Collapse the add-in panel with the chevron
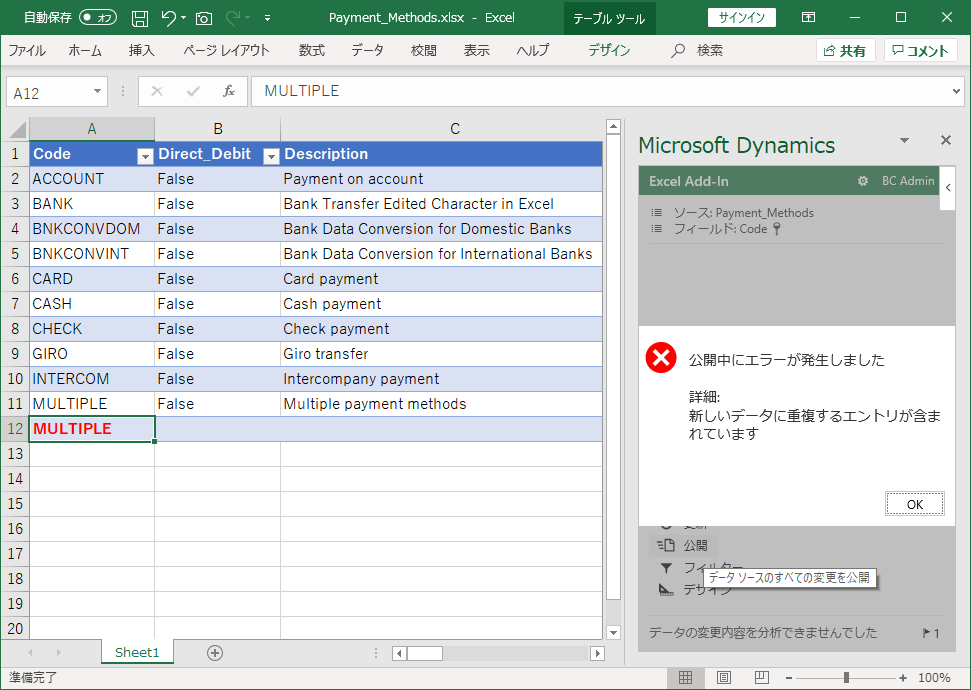This screenshot has height=690, width=971. (x=948, y=187)
